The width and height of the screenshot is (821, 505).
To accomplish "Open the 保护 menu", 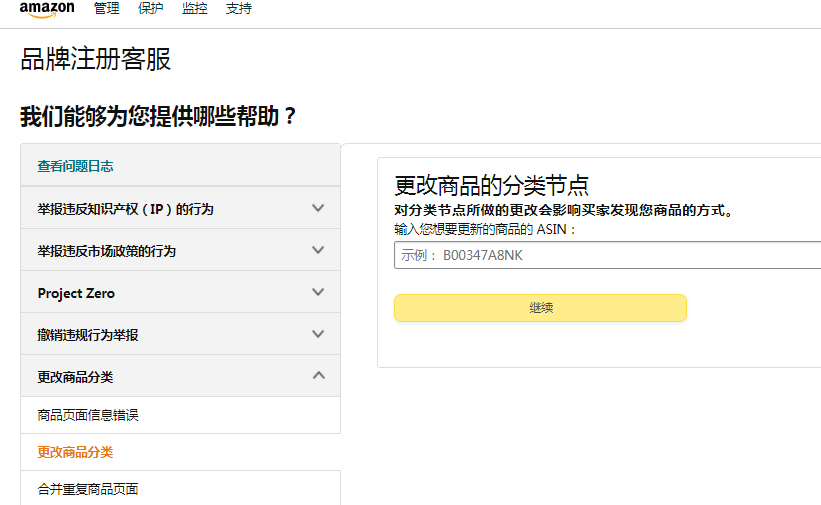I will pyautogui.click(x=151, y=9).
